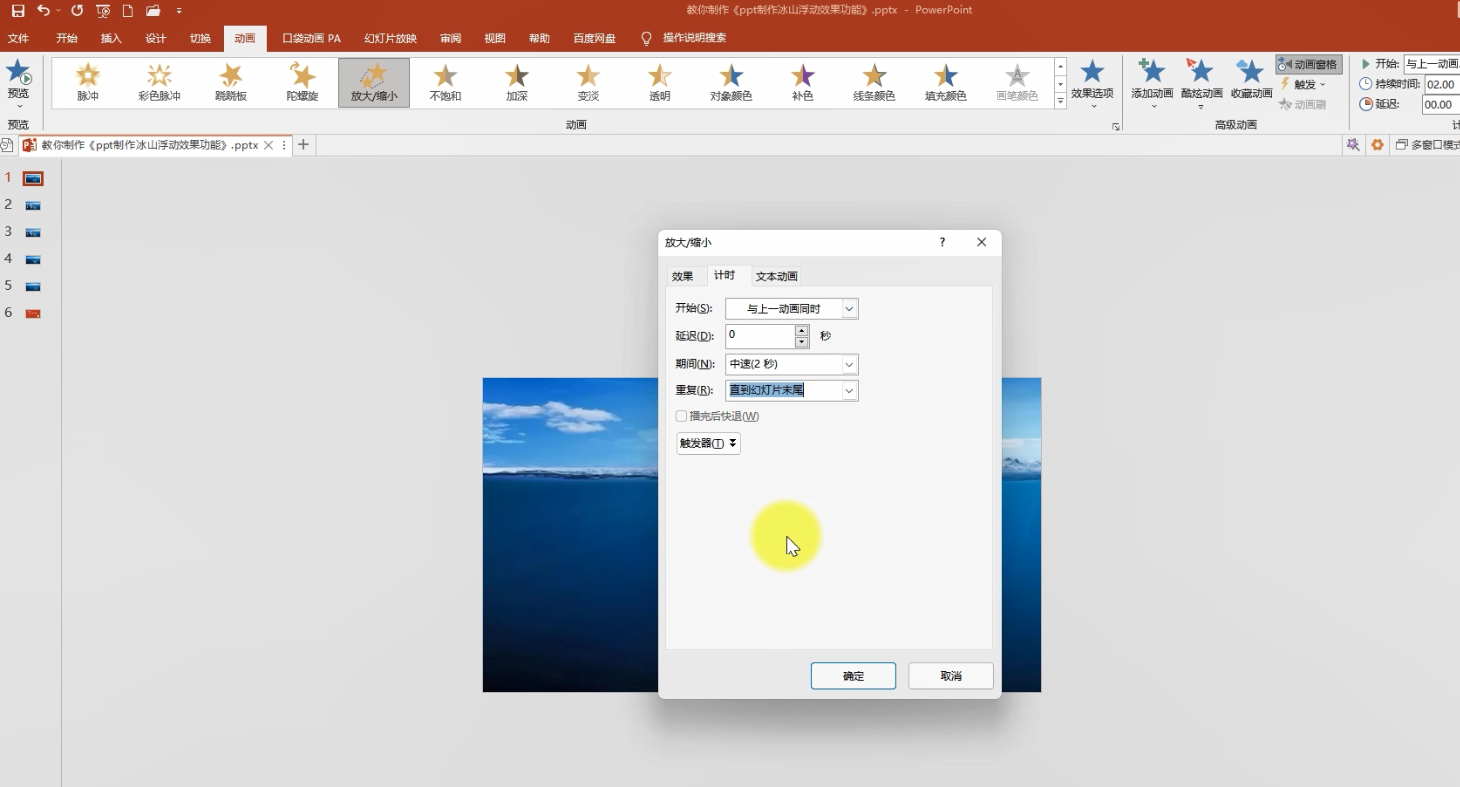This screenshot has height=787, width=1460.
Task: Open the 幻灯片放映 tab
Action: pyautogui.click(x=390, y=38)
